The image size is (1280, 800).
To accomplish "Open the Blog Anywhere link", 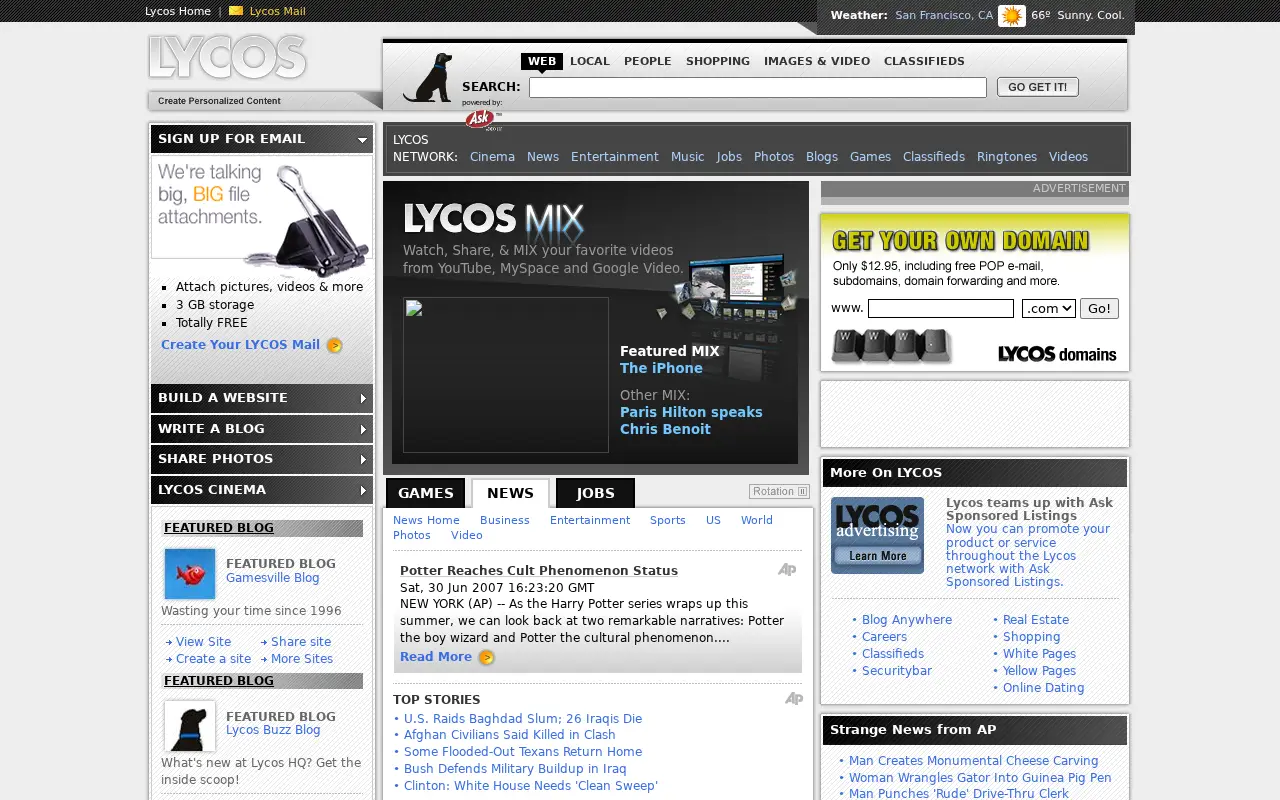I will point(907,620).
